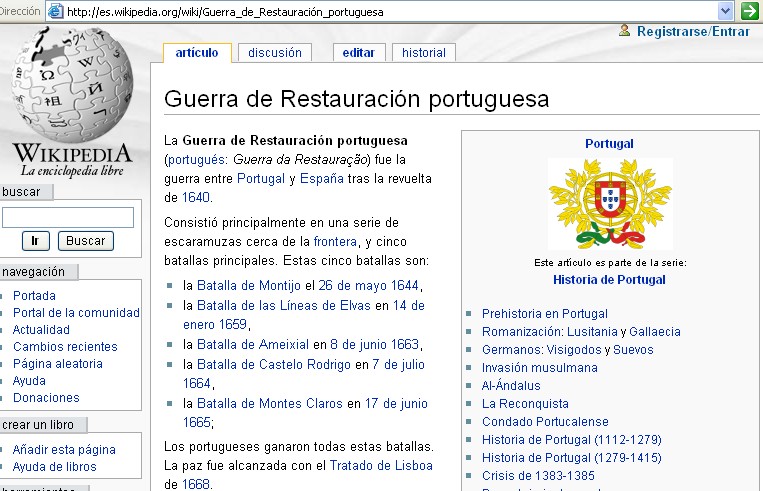This screenshot has width=763, height=491.
Task: Open Historia de Portugal (1112-1279) link
Action: (572, 439)
